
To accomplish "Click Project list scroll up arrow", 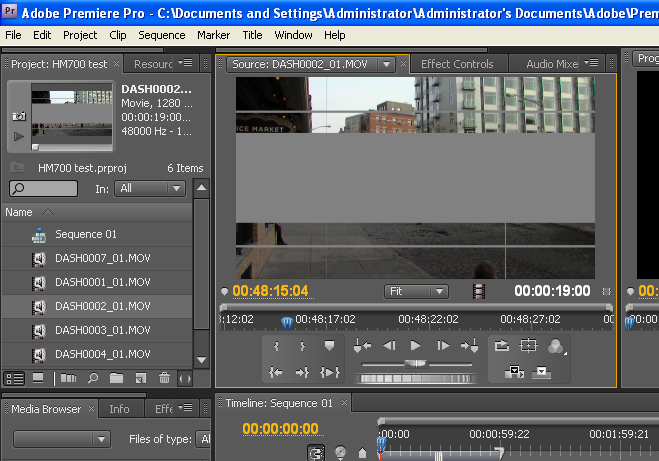I will pos(202,188).
